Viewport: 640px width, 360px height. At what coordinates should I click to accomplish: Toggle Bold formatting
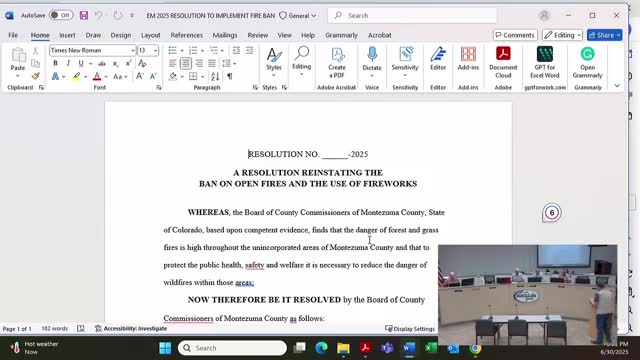(55, 63)
